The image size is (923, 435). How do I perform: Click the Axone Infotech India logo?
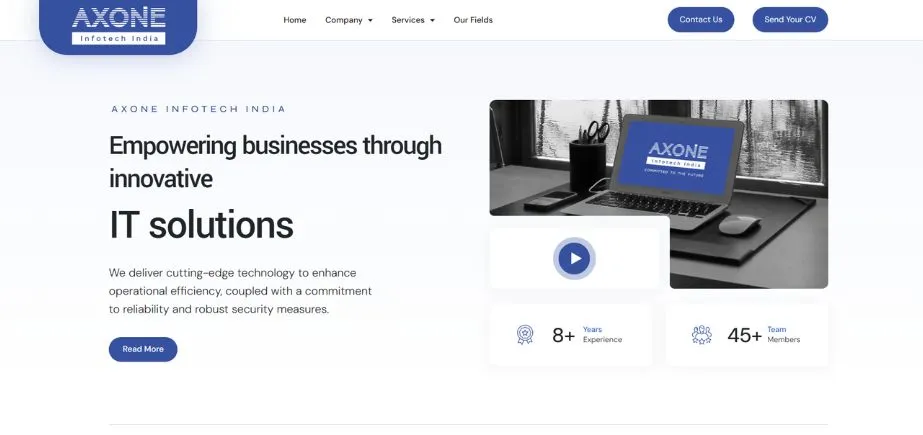click(x=118, y=25)
